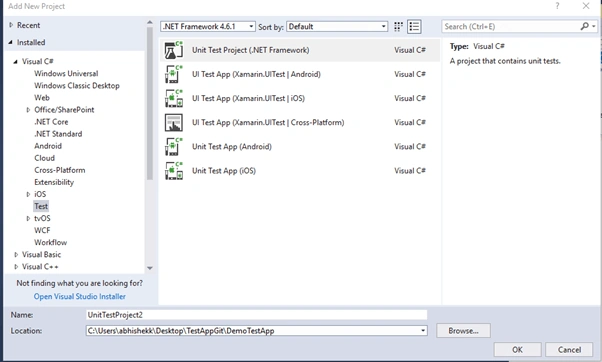Viewport: 602px width, 362px height.
Task: Click the search magnifier icon
Action: (x=584, y=26)
